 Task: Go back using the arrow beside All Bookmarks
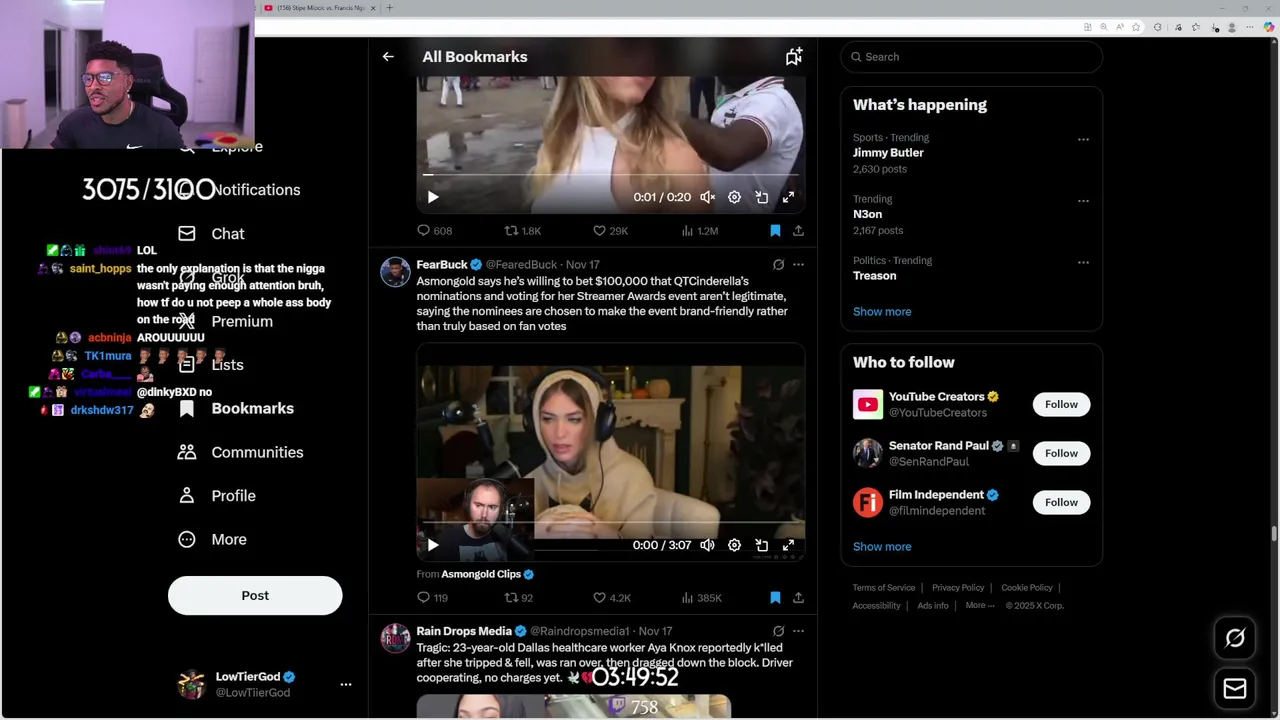tap(388, 57)
